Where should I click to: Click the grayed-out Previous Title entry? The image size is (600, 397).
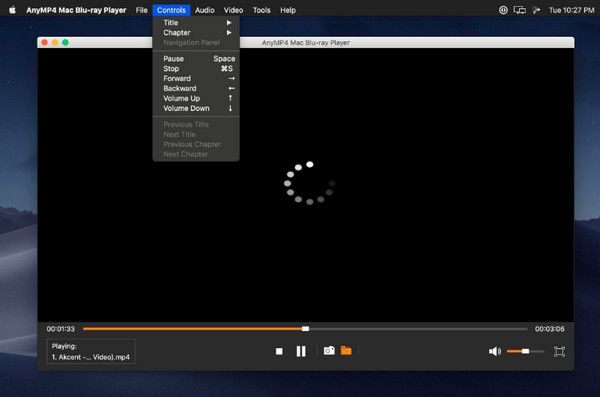(196, 124)
